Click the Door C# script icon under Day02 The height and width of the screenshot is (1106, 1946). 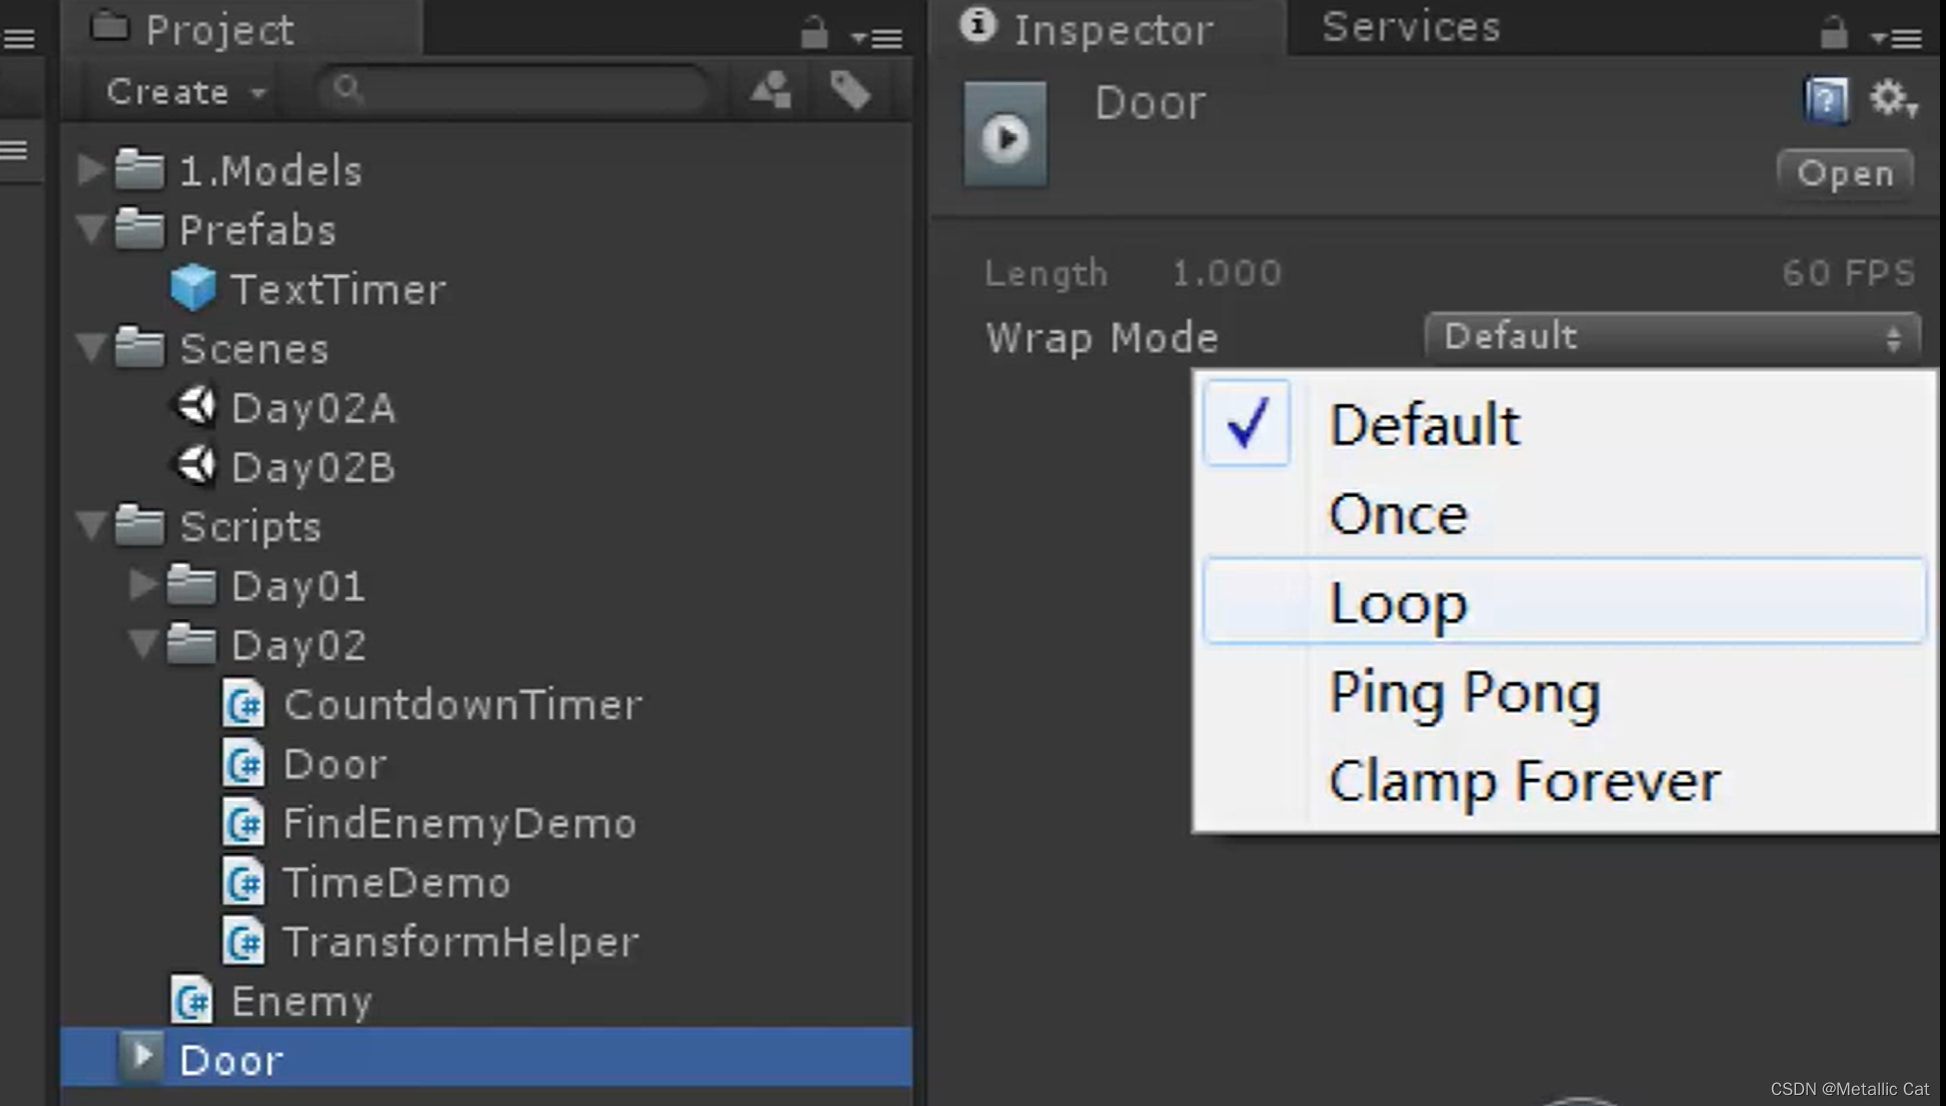(243, 763)
